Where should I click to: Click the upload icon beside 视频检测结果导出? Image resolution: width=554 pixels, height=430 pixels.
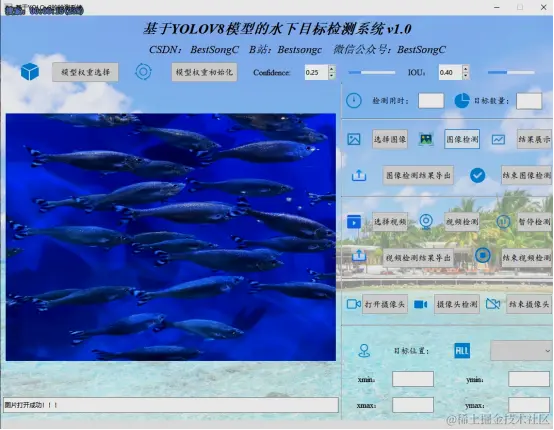[359, 255]
